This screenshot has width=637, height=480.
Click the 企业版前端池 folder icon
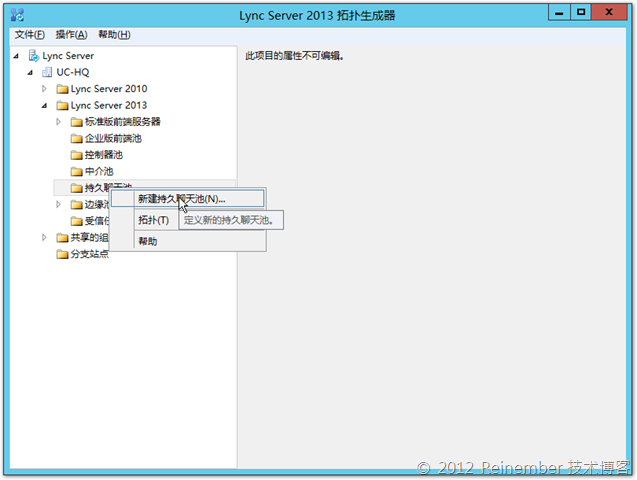point(76,138)
